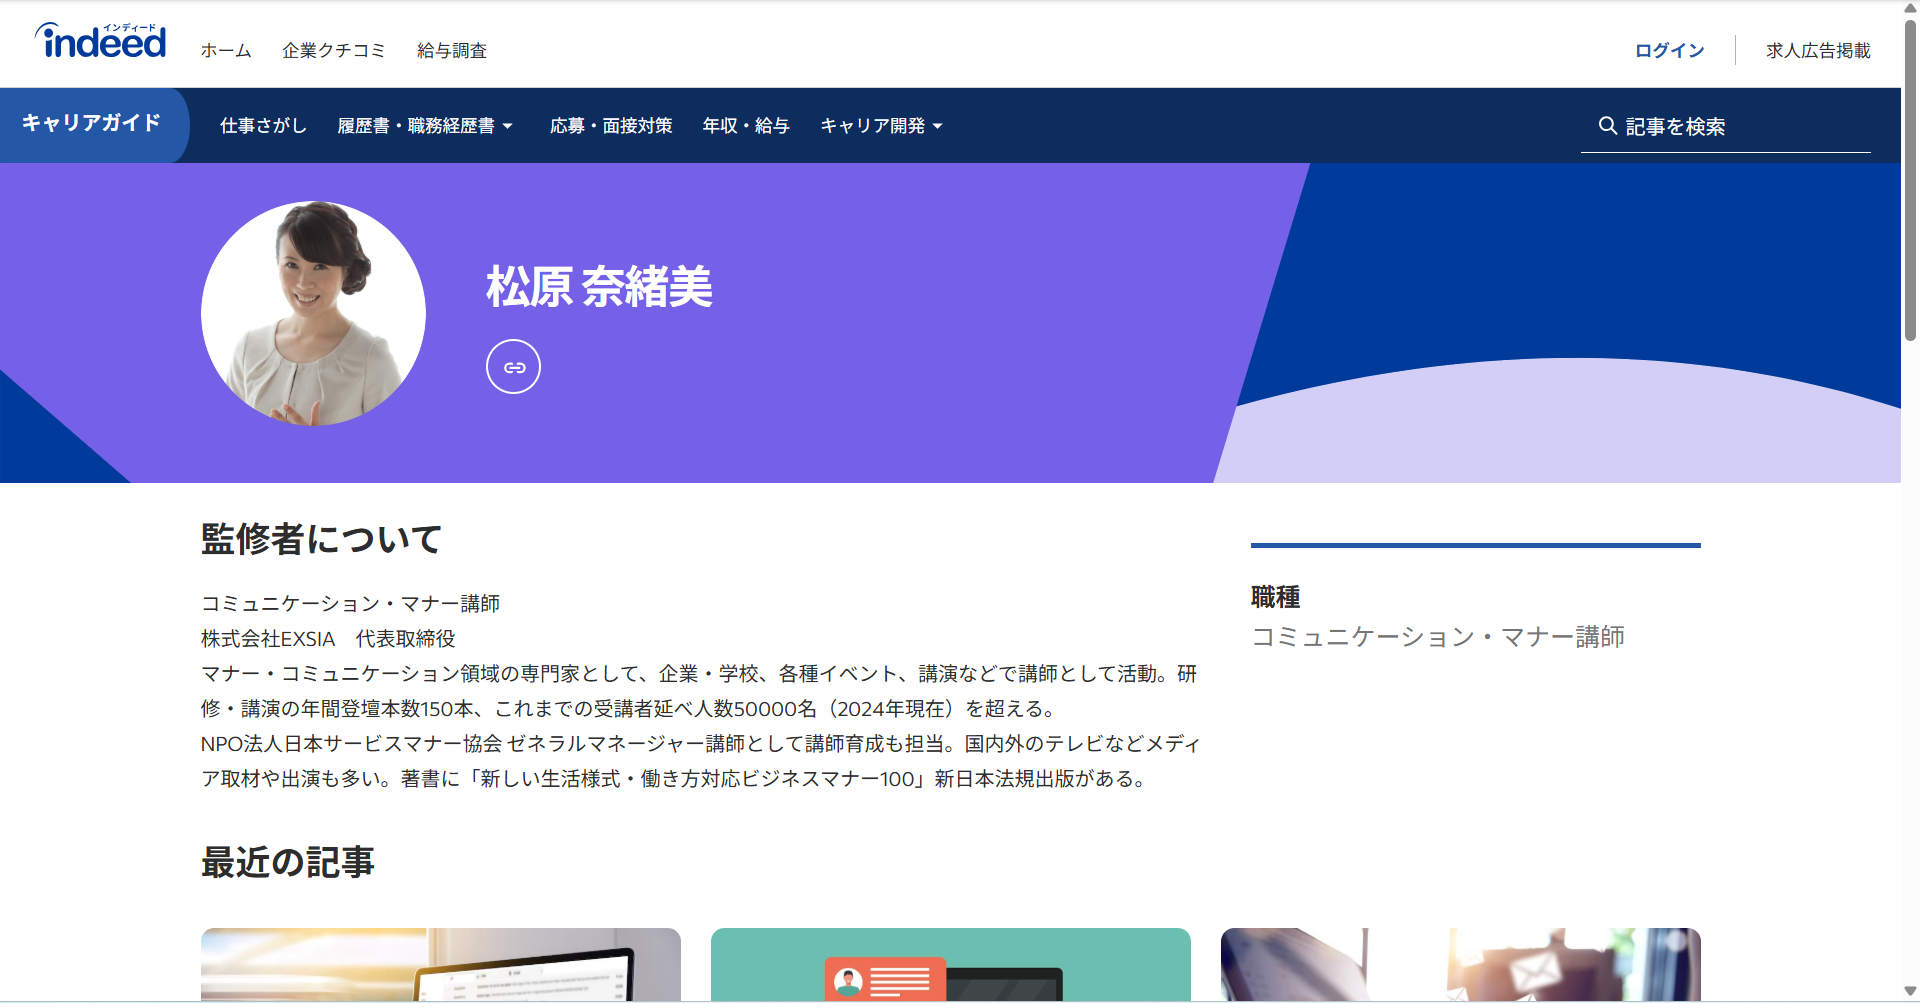Click the 求人広告掲載 link
The image size is (1920, 1003).
pos(1818,51)
